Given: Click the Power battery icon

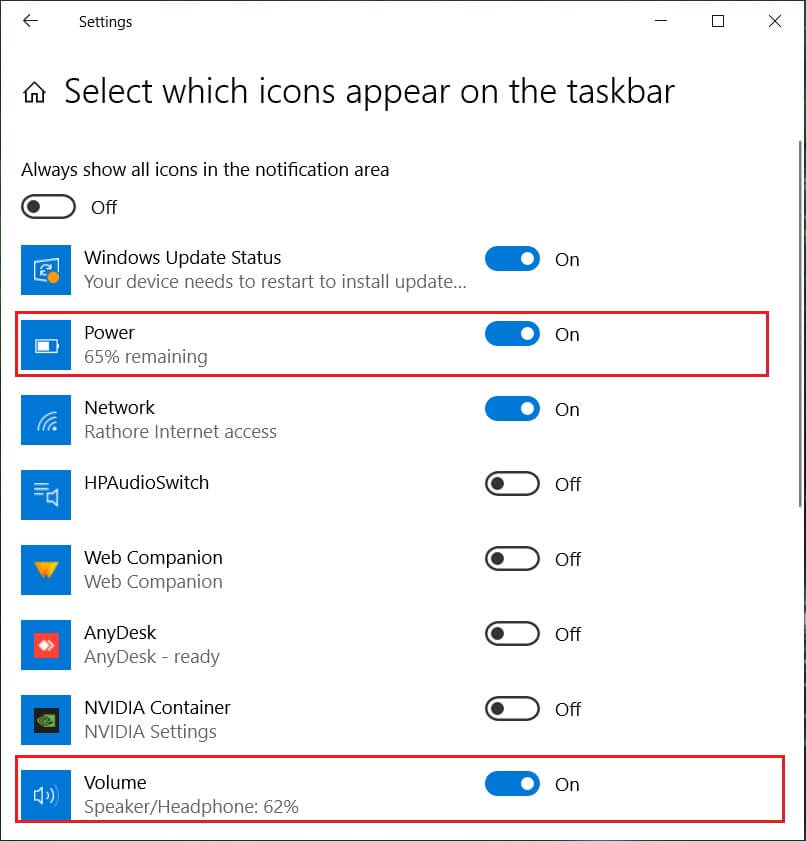Looking at the screenshot, I should (x=46, y=345).
